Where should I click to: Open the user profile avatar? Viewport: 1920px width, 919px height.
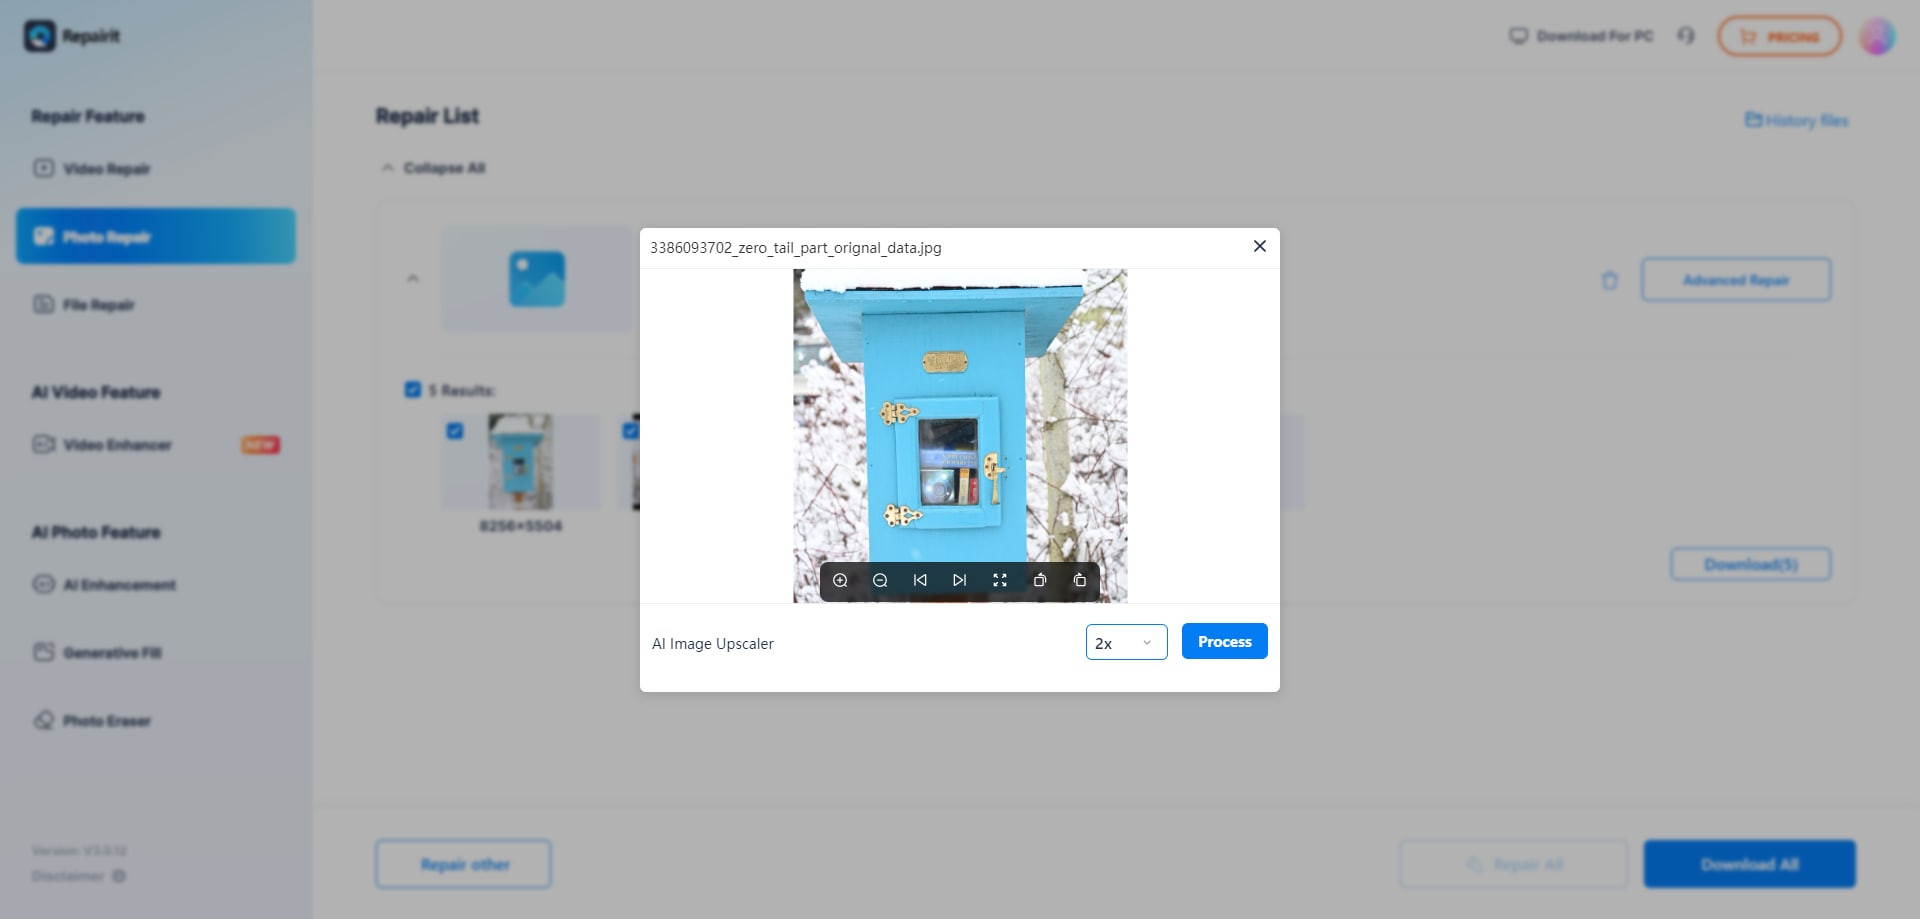tap(1877, 36)
